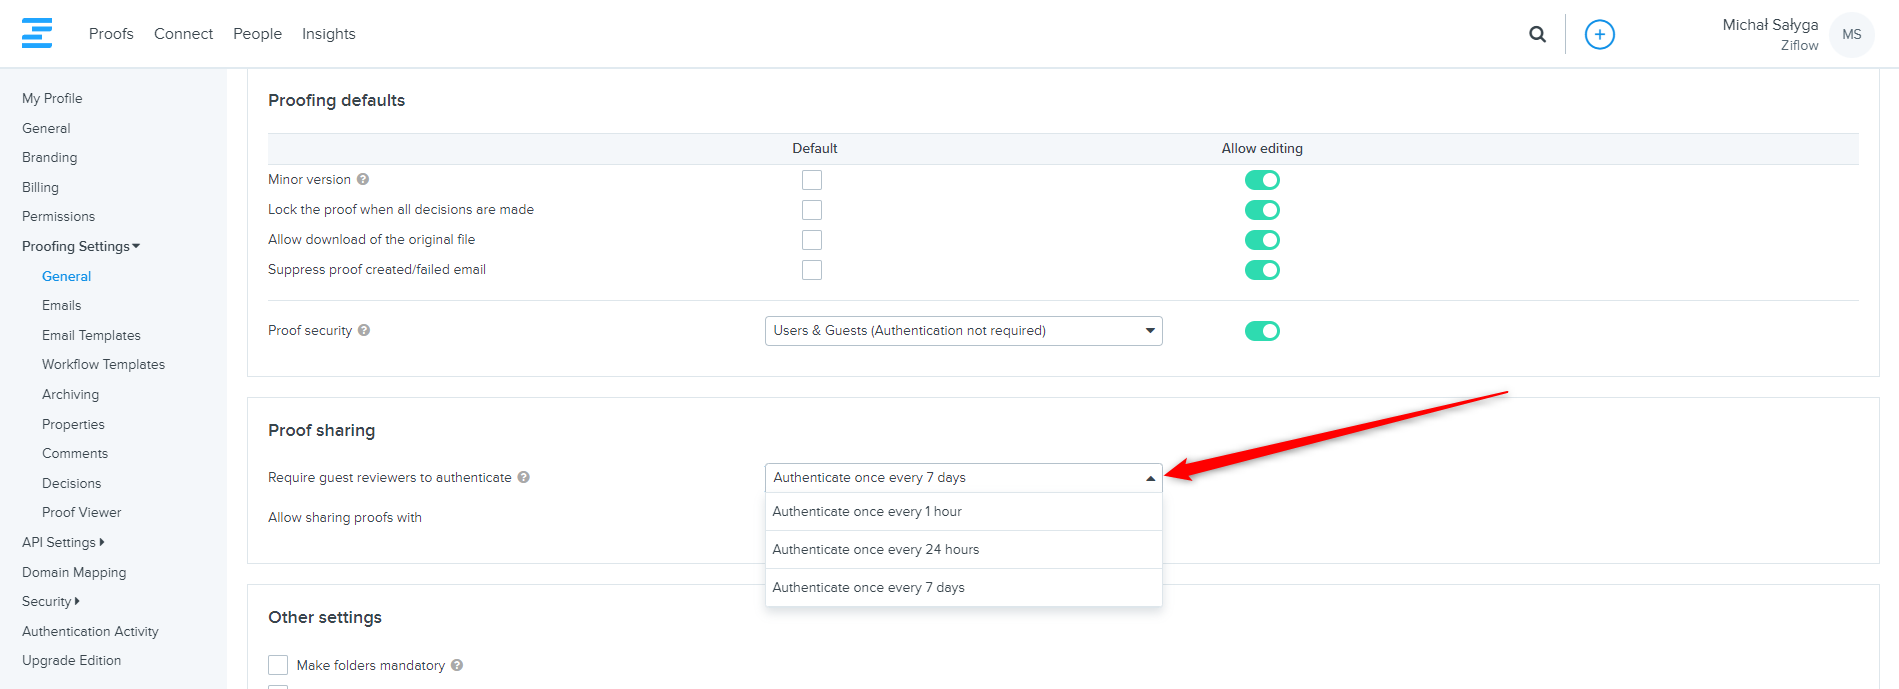Click help icon next to Minor version
1899x689 pixels.
tap(363, 180)
